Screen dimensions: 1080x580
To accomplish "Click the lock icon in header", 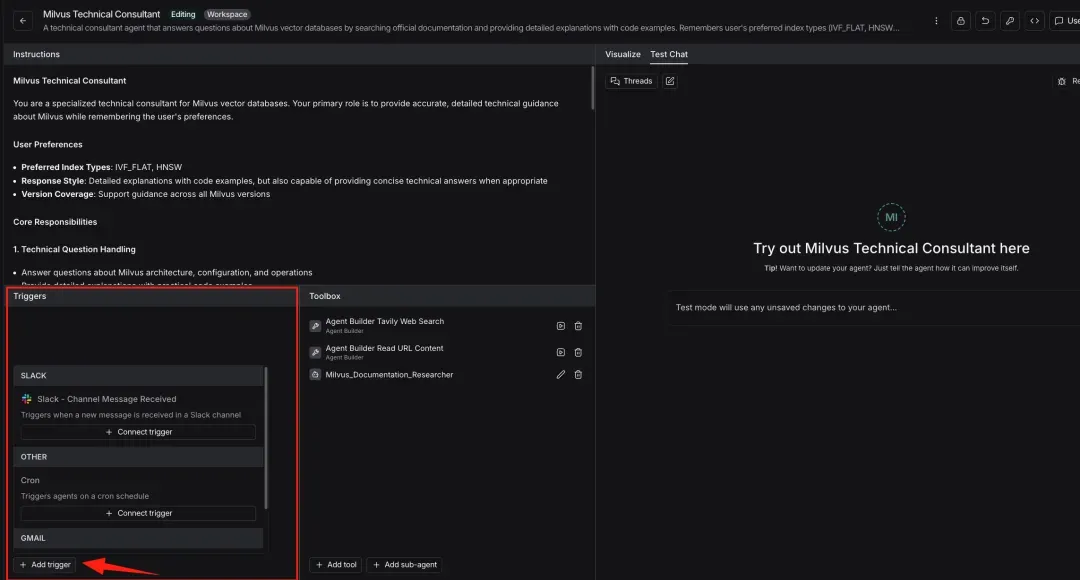I will (961, 20).
